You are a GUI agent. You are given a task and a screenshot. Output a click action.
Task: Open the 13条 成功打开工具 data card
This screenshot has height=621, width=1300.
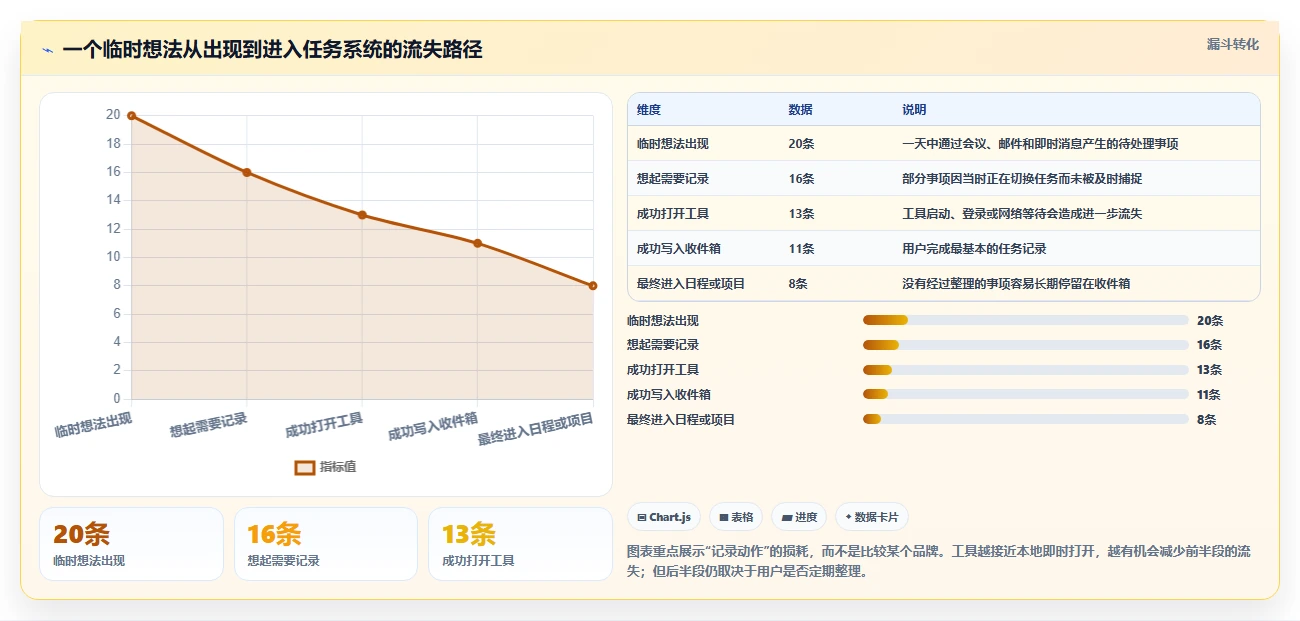pos(520,544)
